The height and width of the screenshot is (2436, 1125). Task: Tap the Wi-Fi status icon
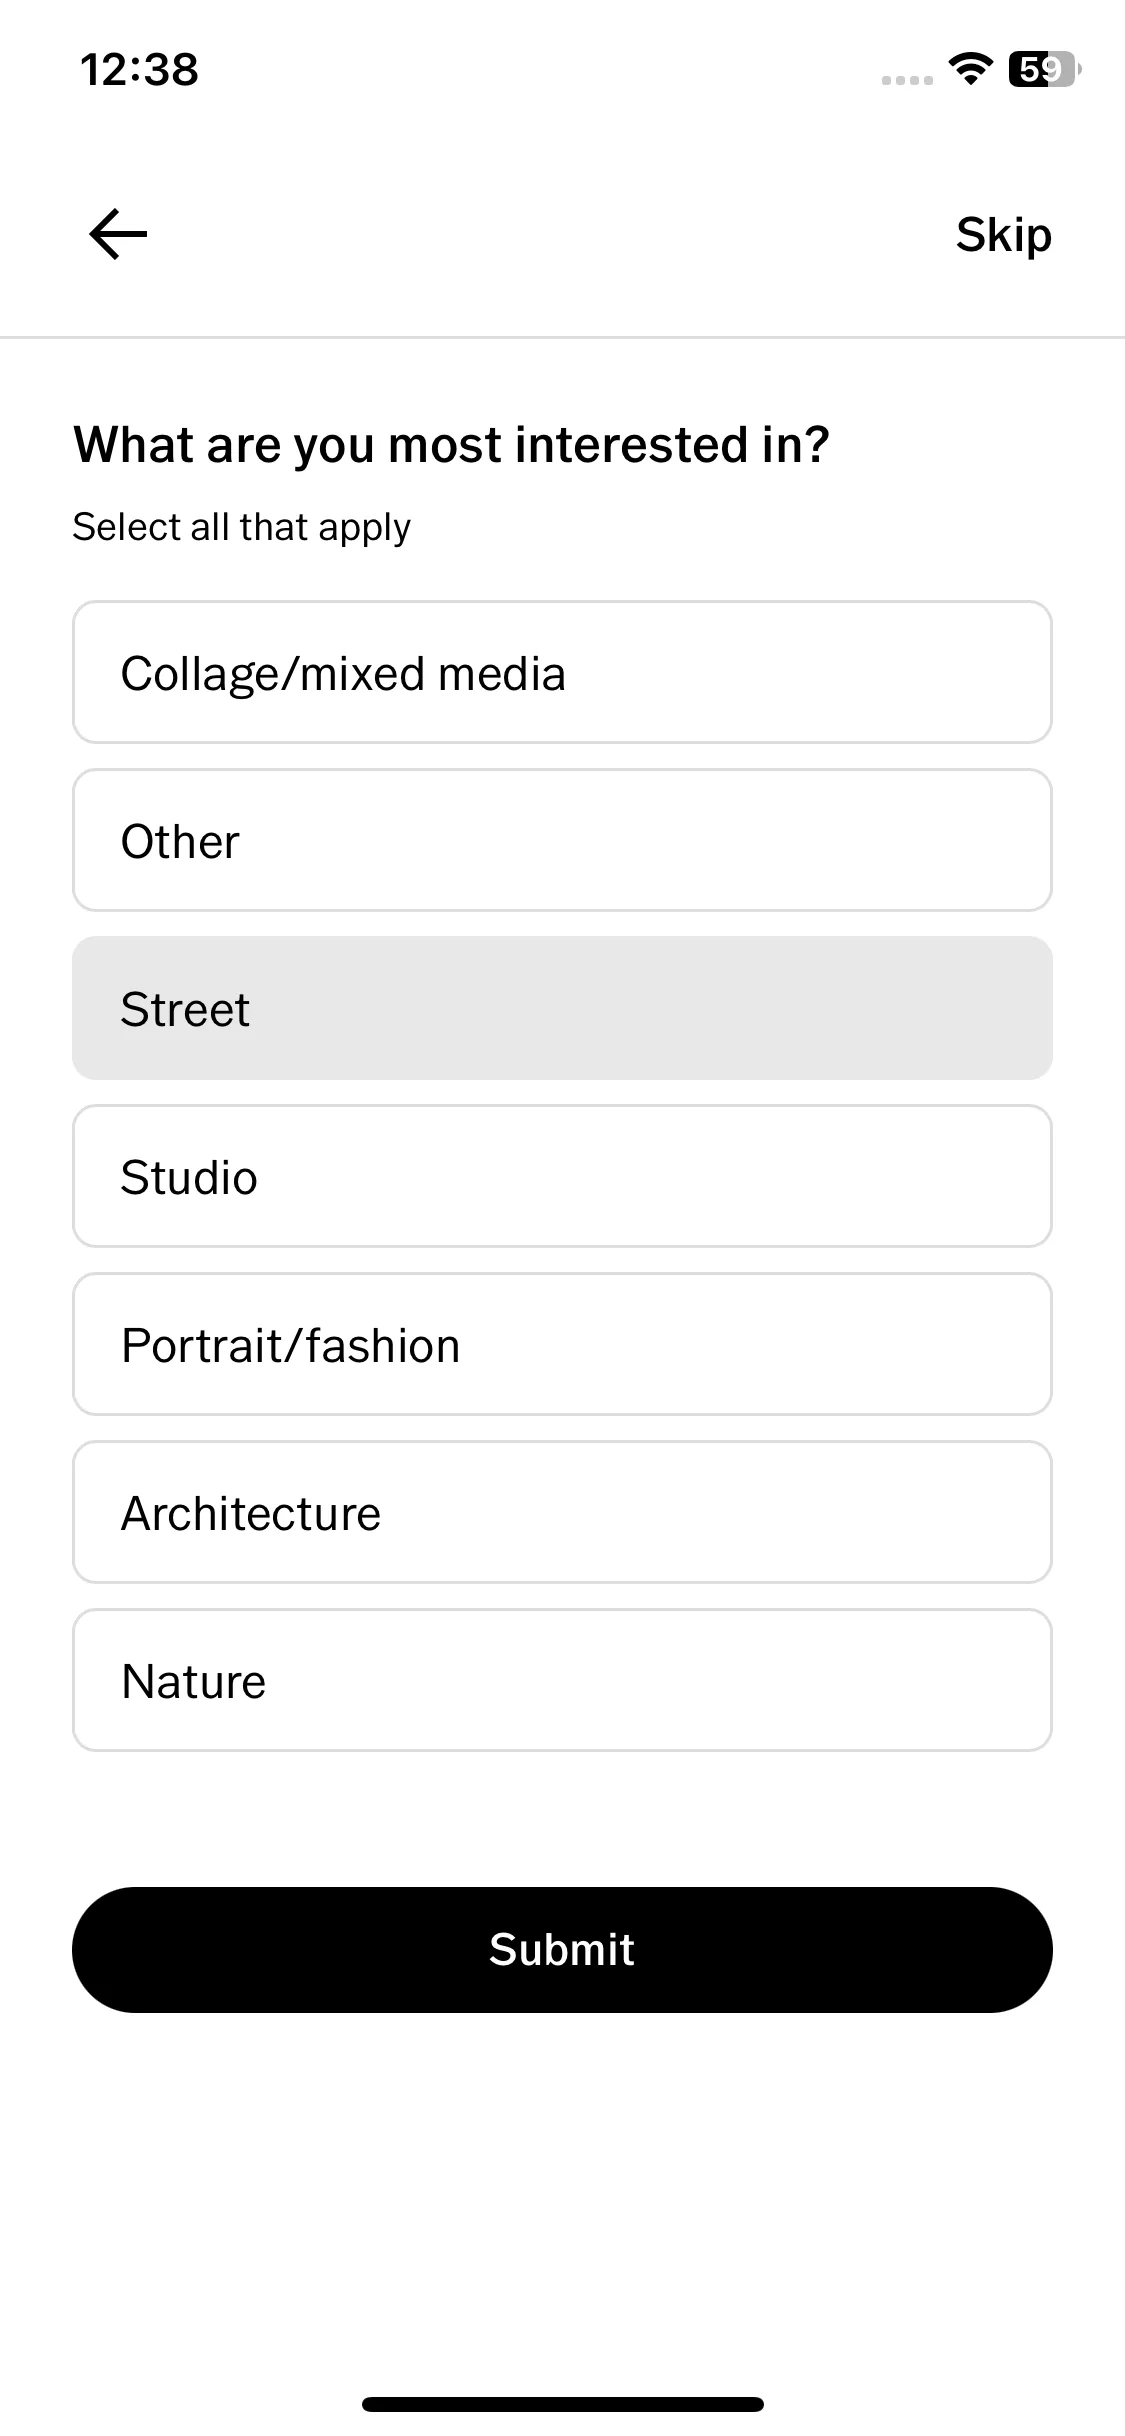coord(969,69)
